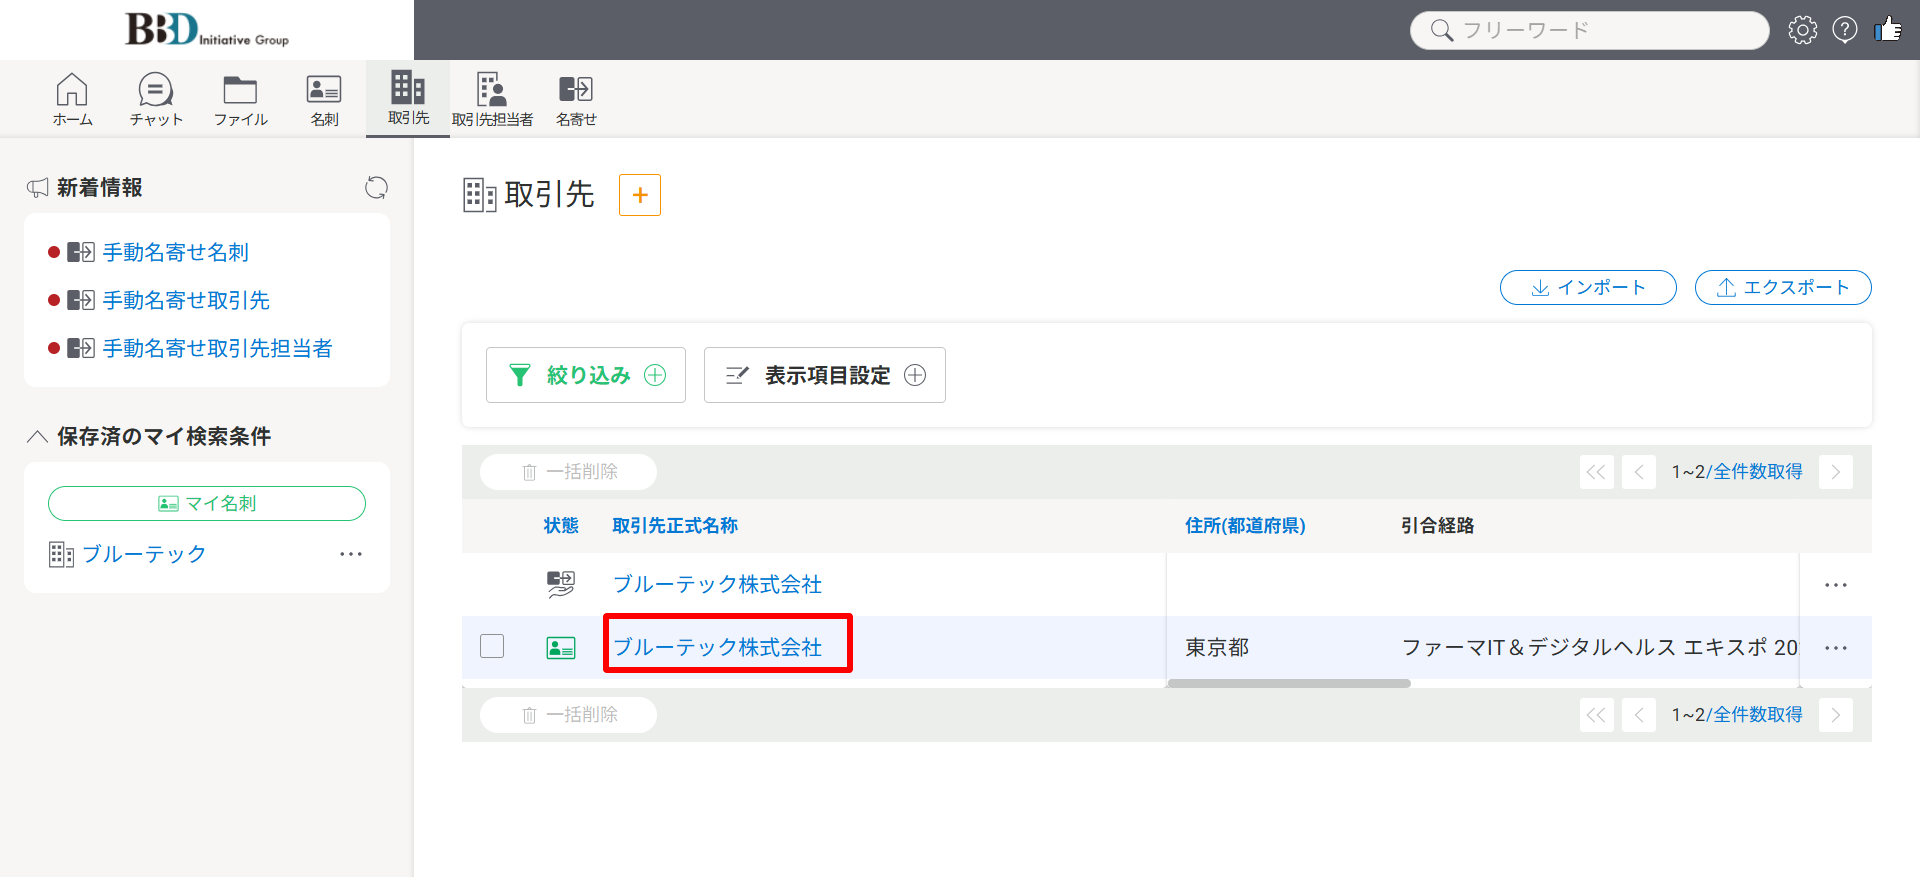Viewport: 1920px width, 877px height.
Task: Expand the 絞り込み filter
Action: tap(586, 375)
